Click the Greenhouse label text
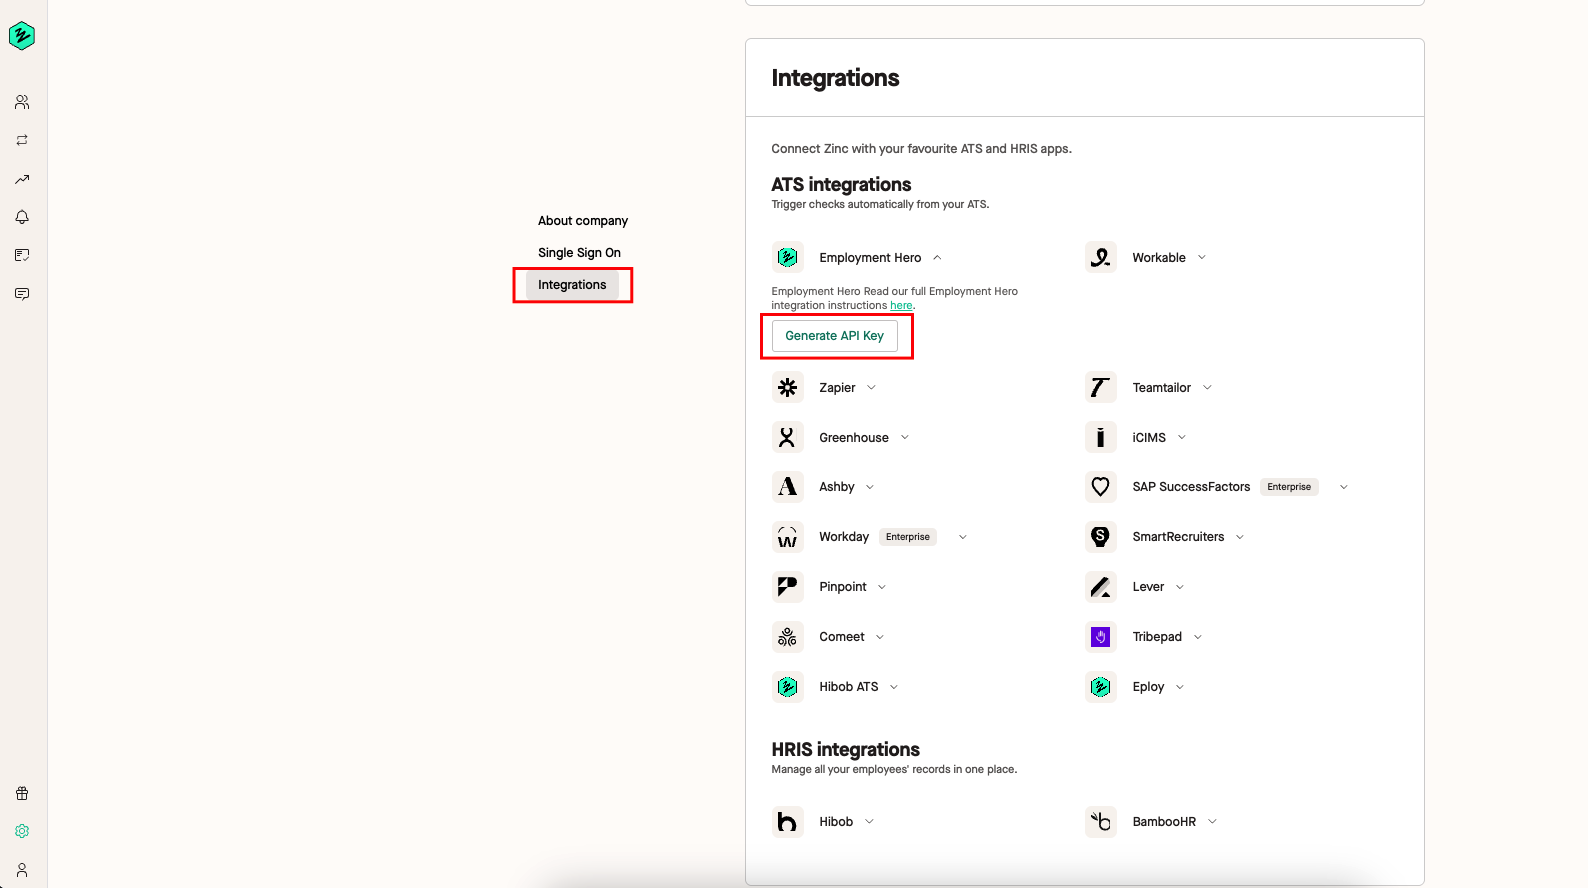 tap(854, 438)
